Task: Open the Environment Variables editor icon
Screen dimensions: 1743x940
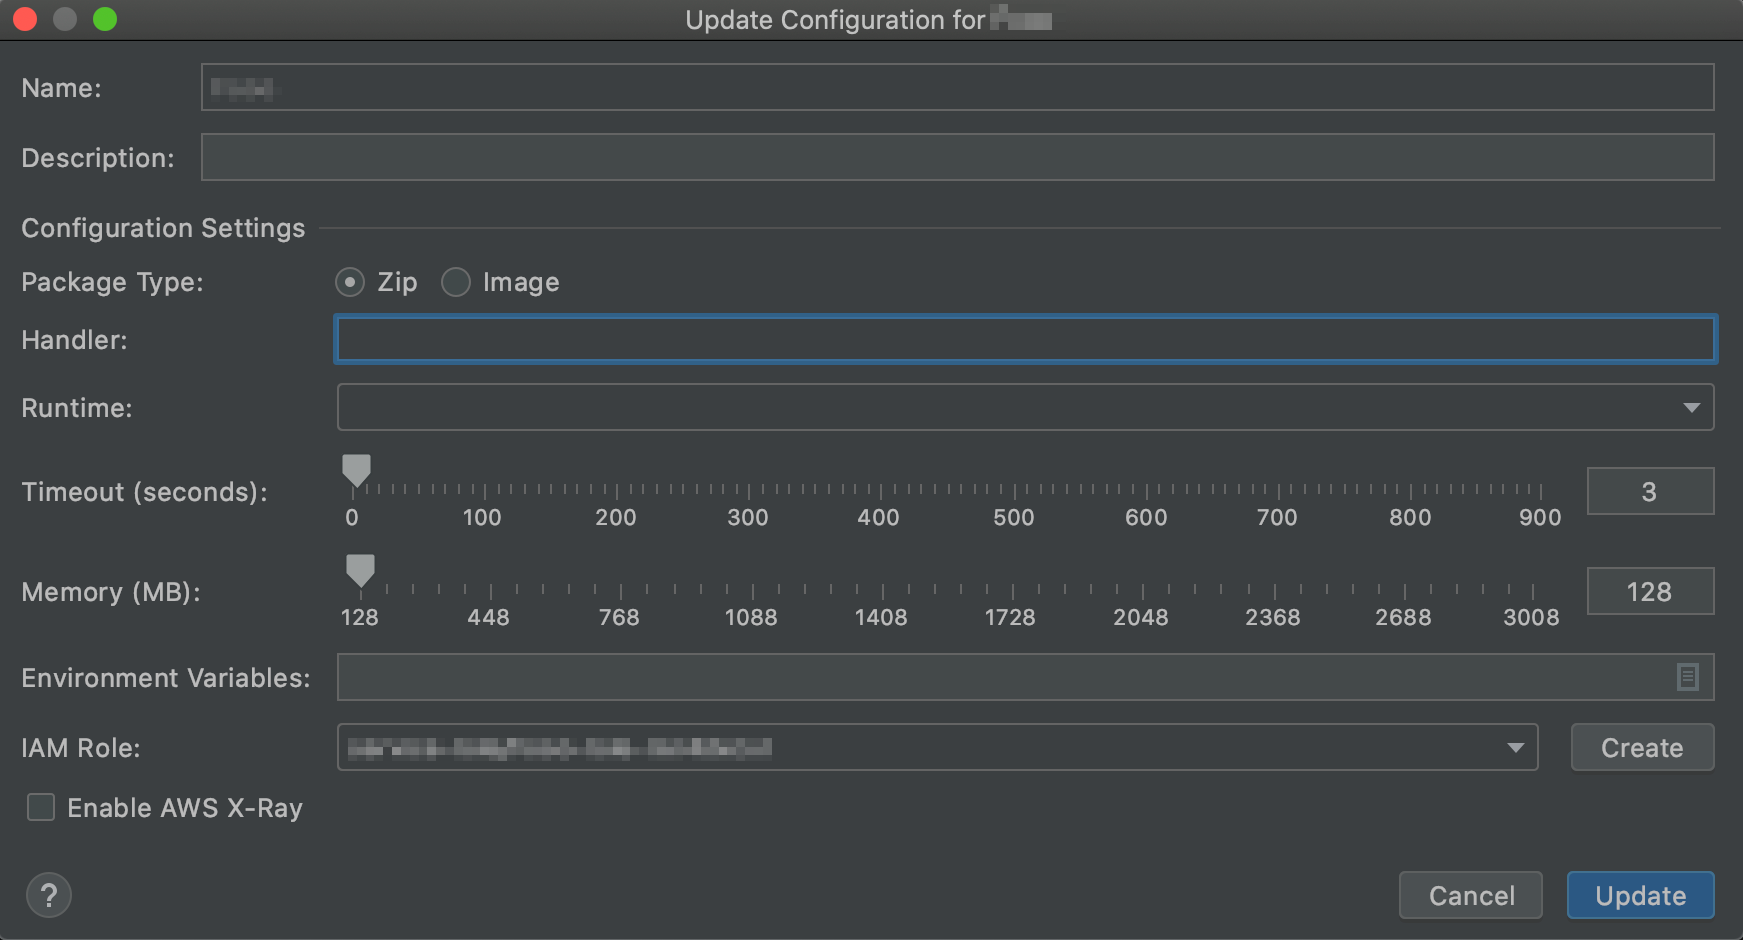Action: pos(1687,677)
